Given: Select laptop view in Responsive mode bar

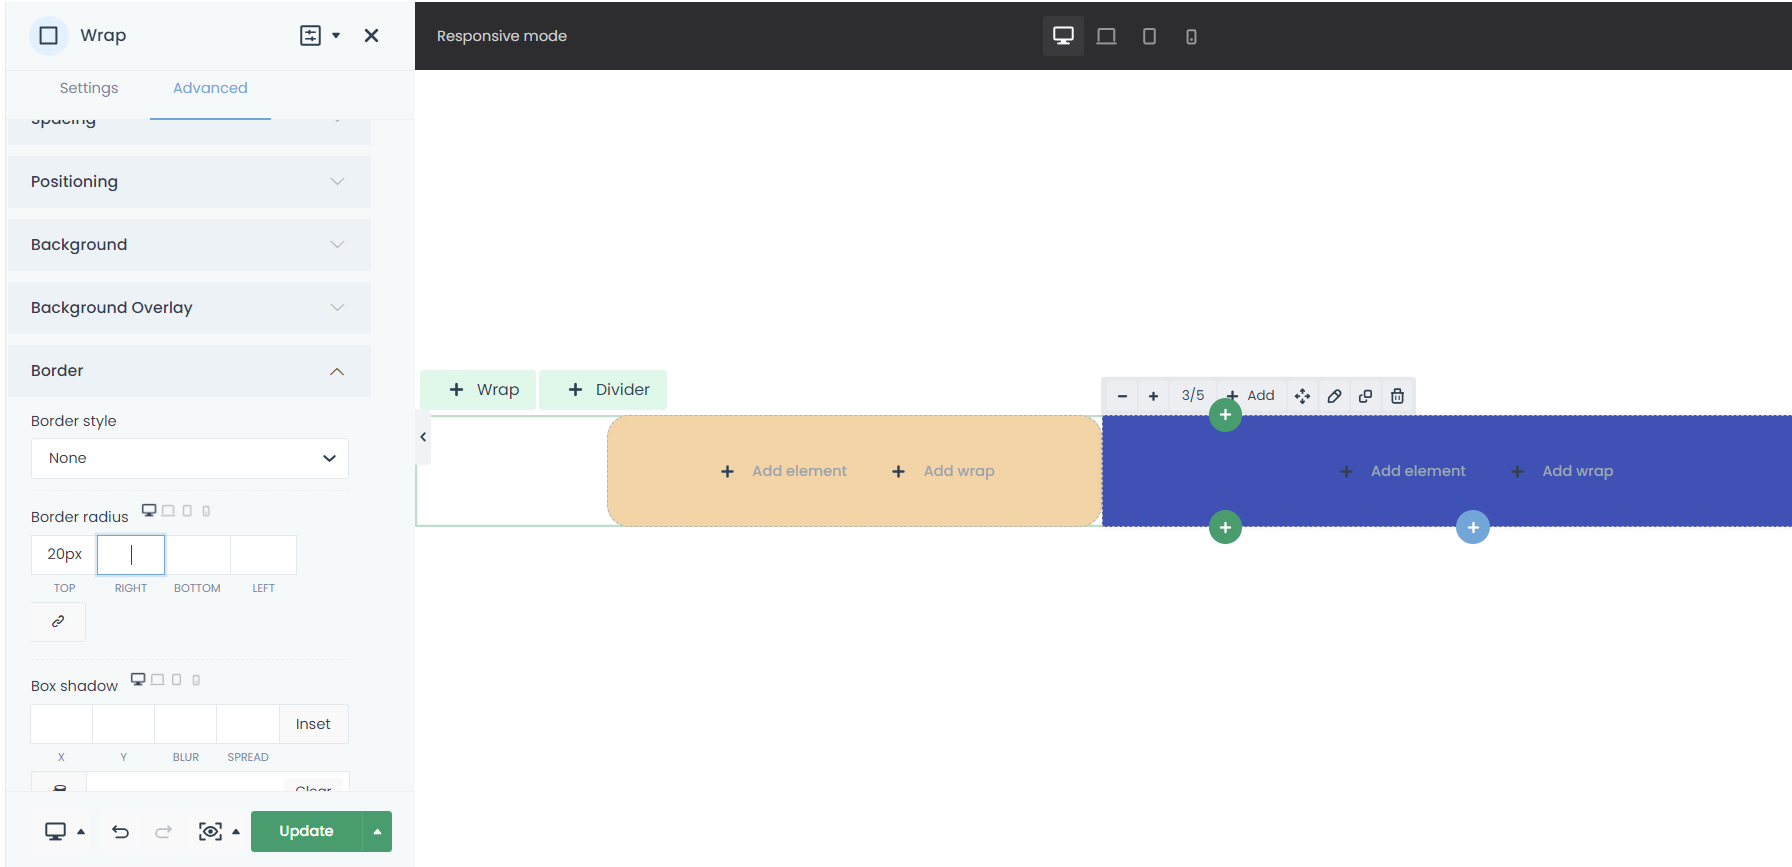Looking at the screenshot, I should [1106, 36].
